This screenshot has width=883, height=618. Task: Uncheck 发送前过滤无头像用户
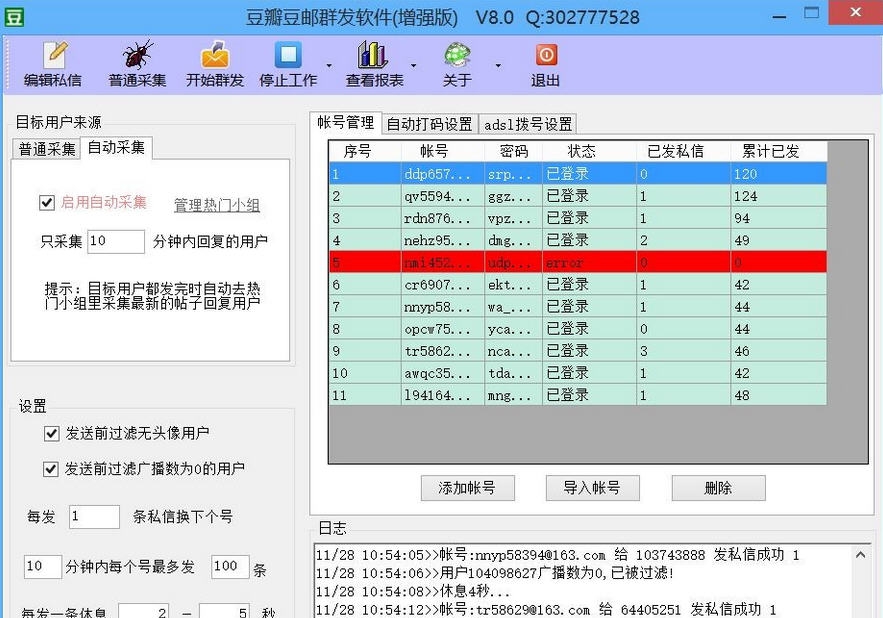point(50,434)
